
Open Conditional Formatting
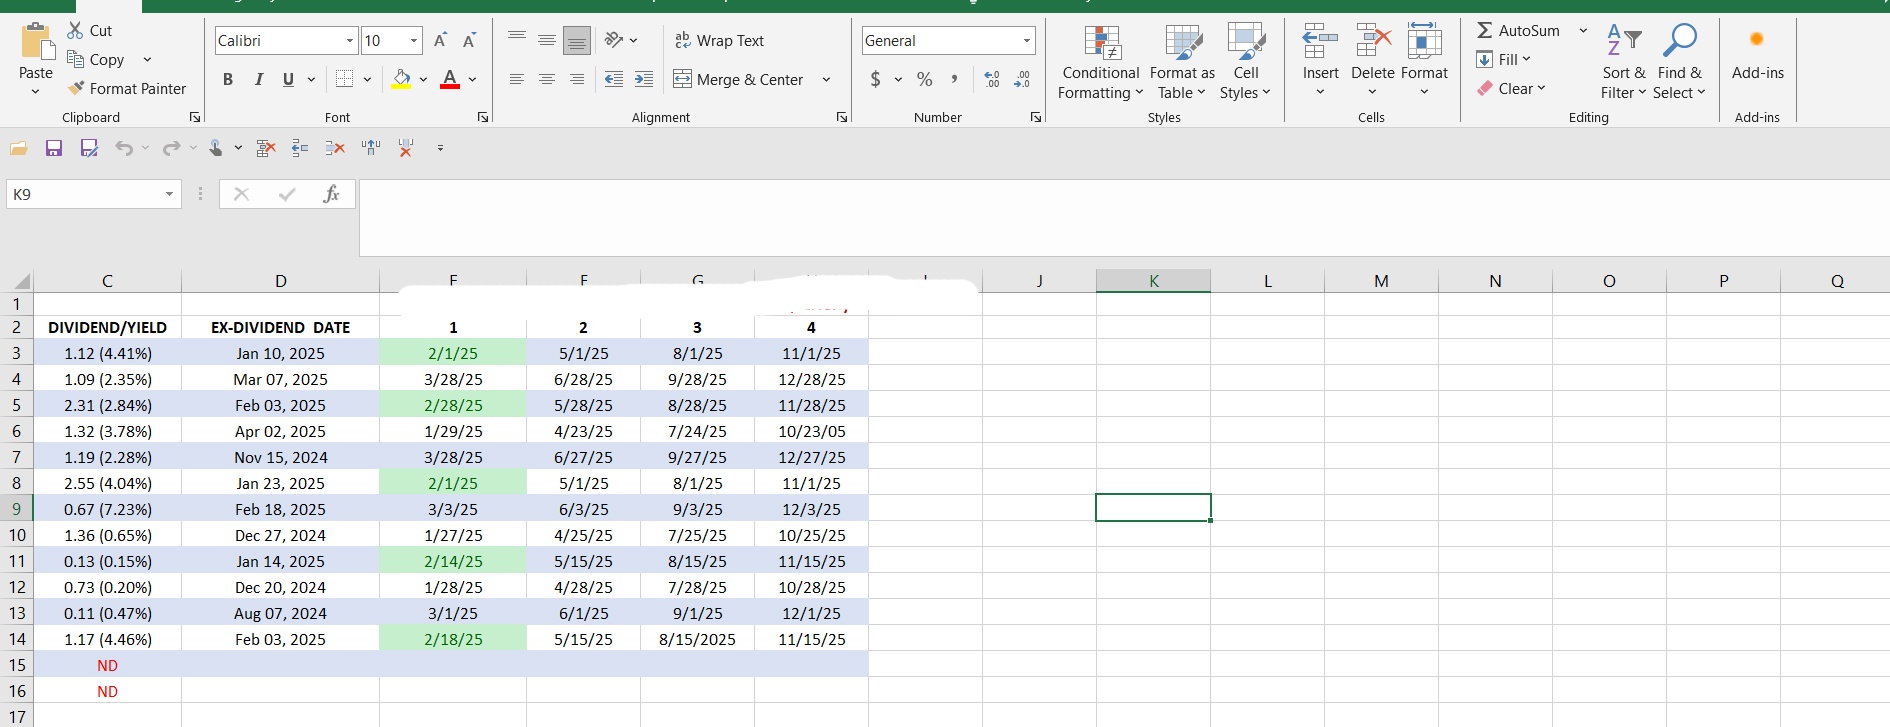click(1101, 63)
